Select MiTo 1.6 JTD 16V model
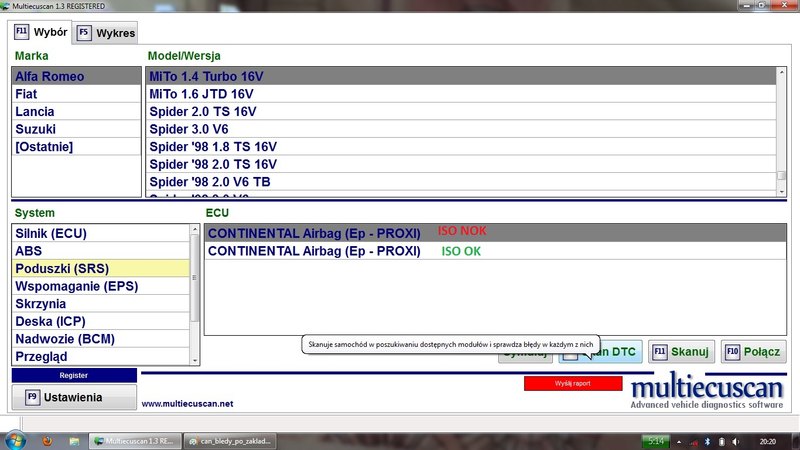The width and height of the screenshot is (800, 450). (461, 94)
